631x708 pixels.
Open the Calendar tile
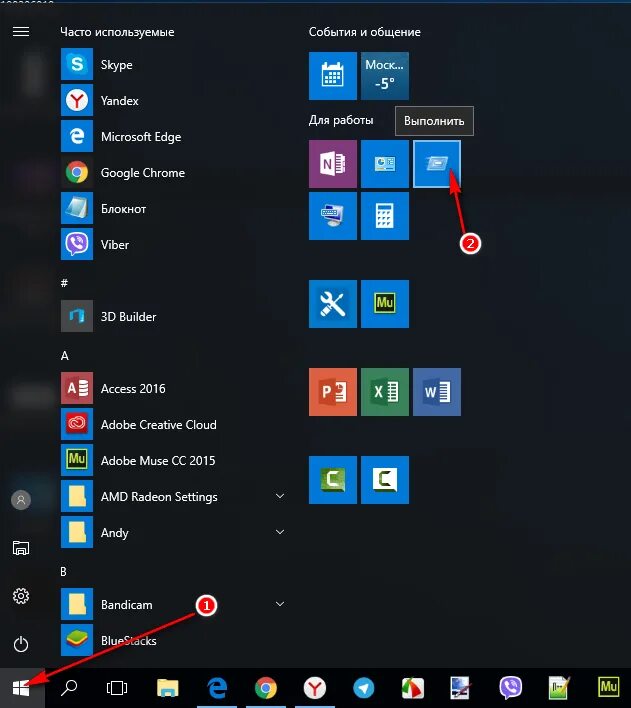click(x=333, y=76)
